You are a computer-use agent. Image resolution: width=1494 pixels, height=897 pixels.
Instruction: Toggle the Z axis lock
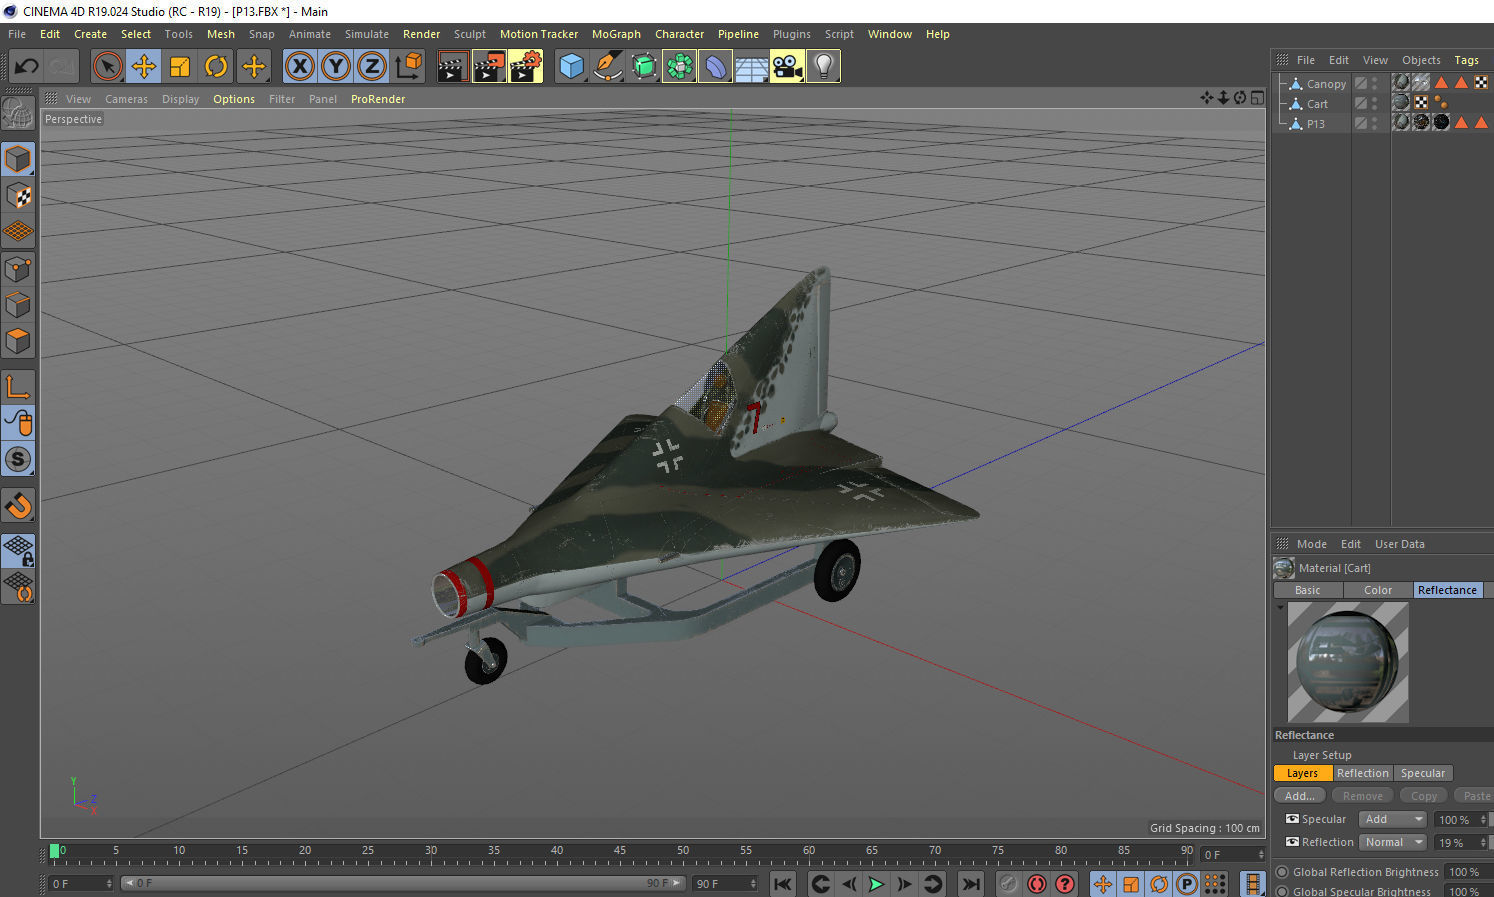point(371,67)
